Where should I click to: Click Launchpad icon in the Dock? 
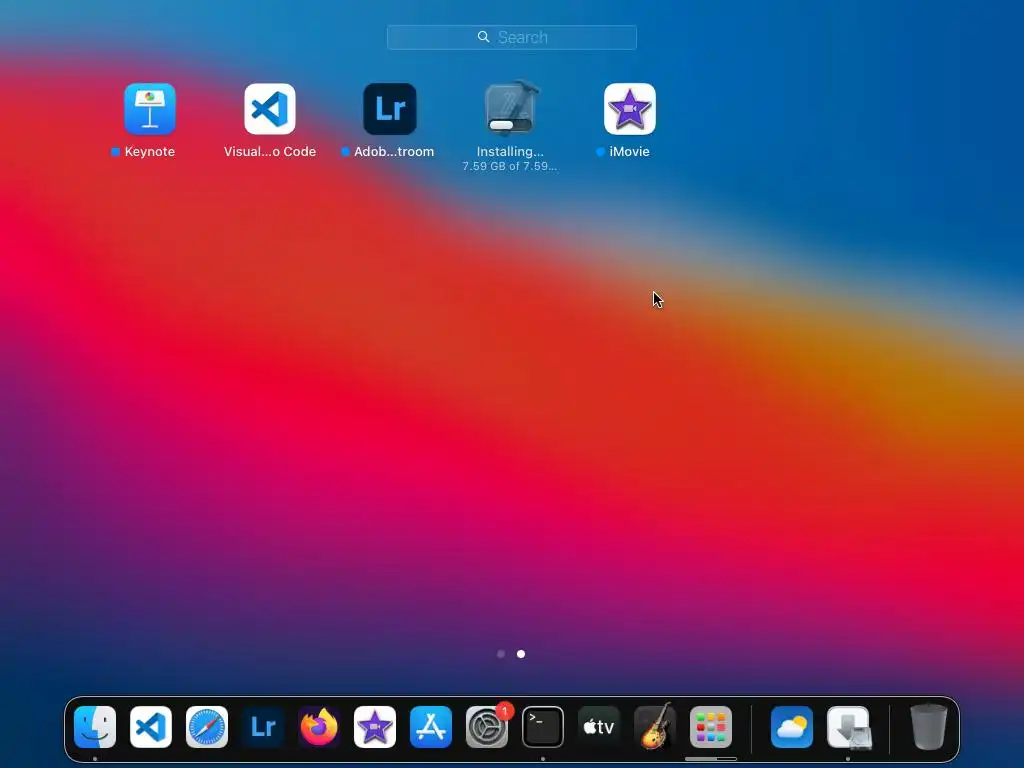coord(711,727)
